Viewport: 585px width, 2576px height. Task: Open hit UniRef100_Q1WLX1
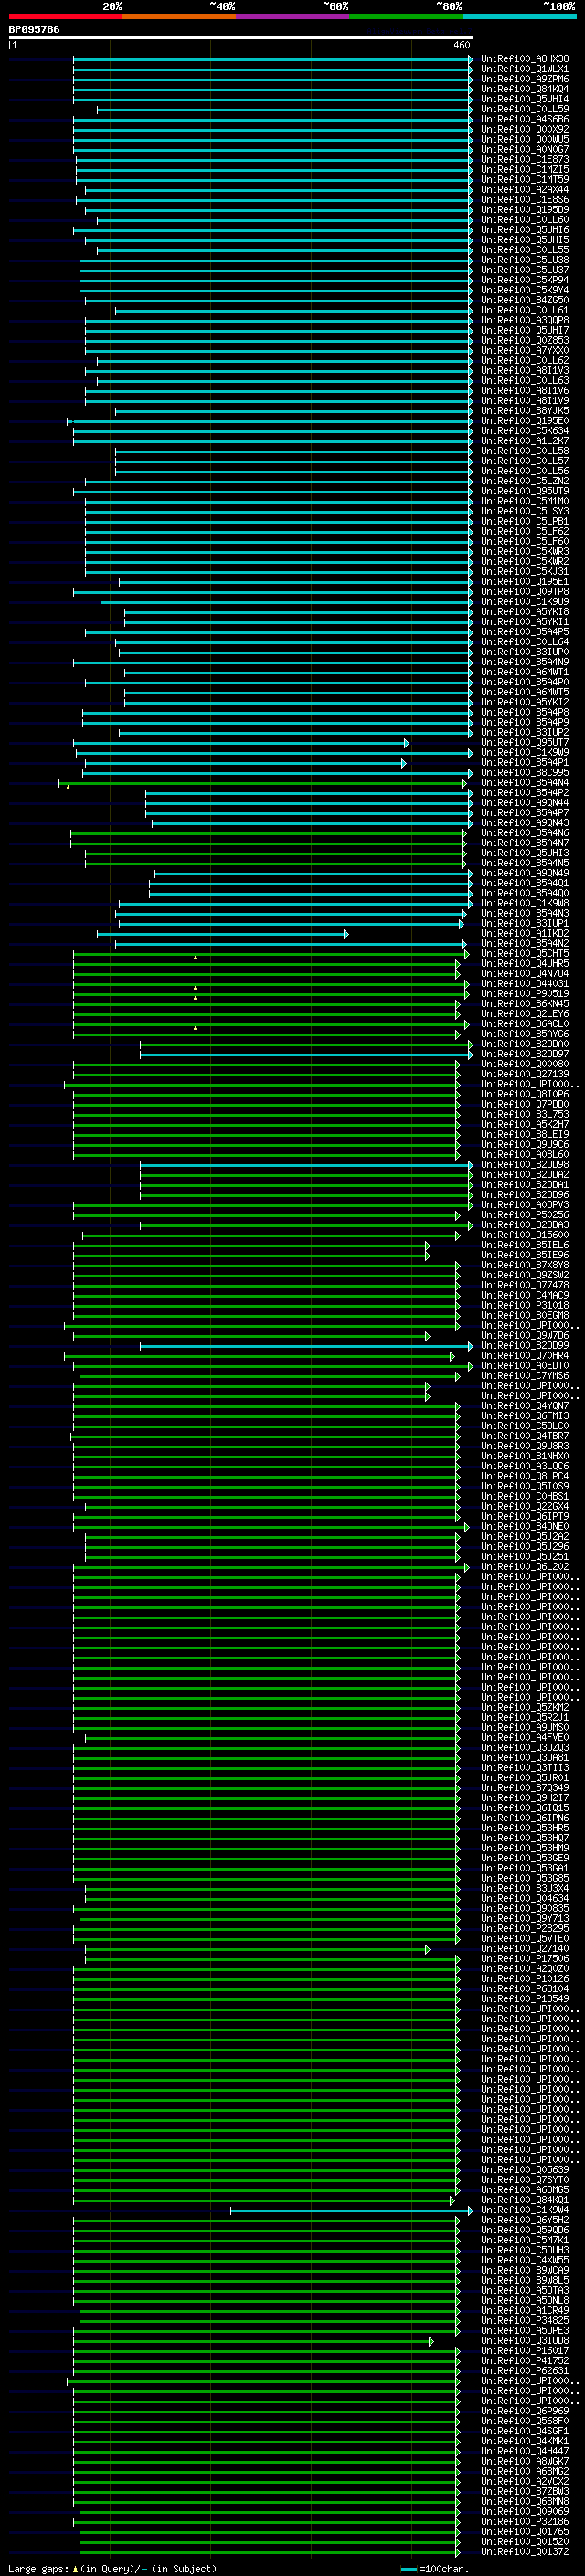coord(525,69)
